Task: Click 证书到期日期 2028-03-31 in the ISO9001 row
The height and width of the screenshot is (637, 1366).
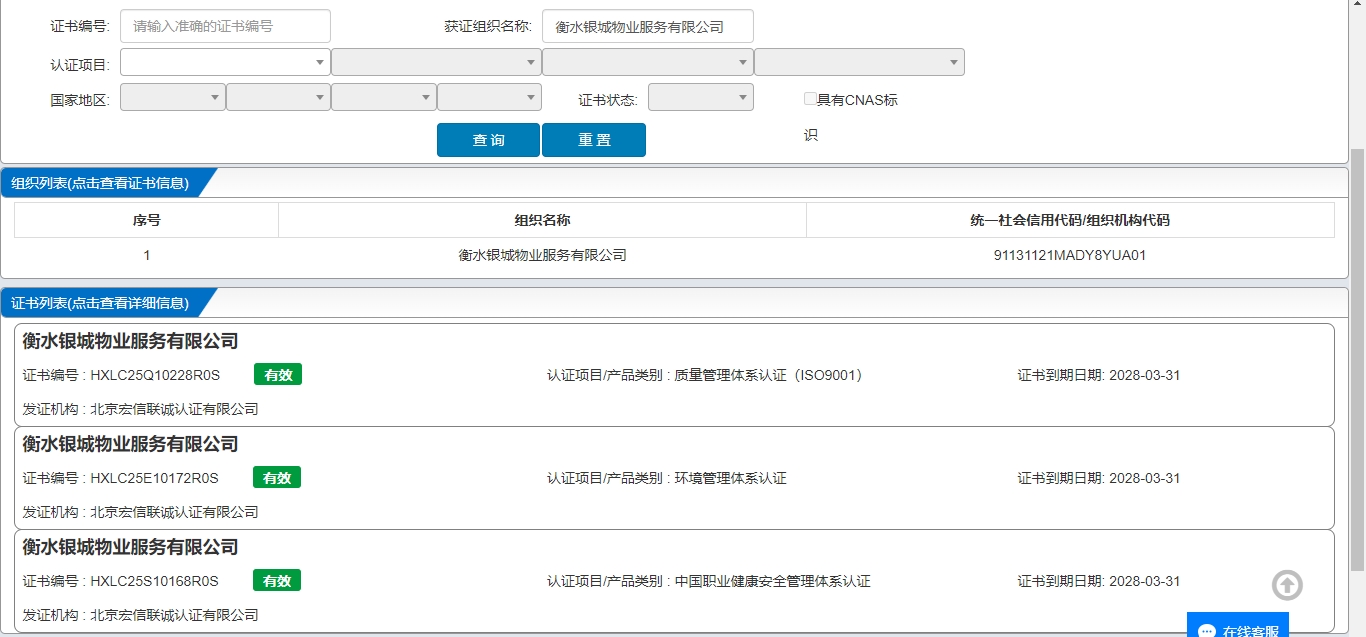Action: [1099, 375]
